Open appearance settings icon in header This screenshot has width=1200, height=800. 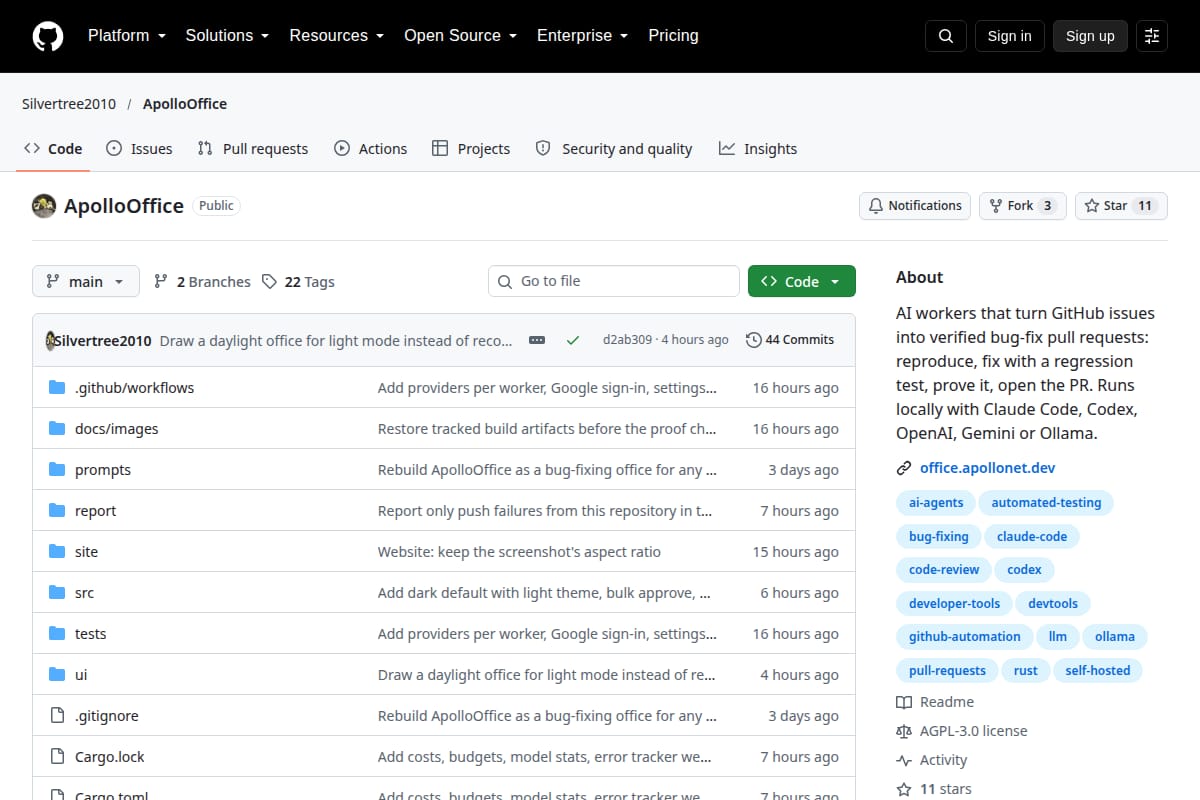(1152, 36)
